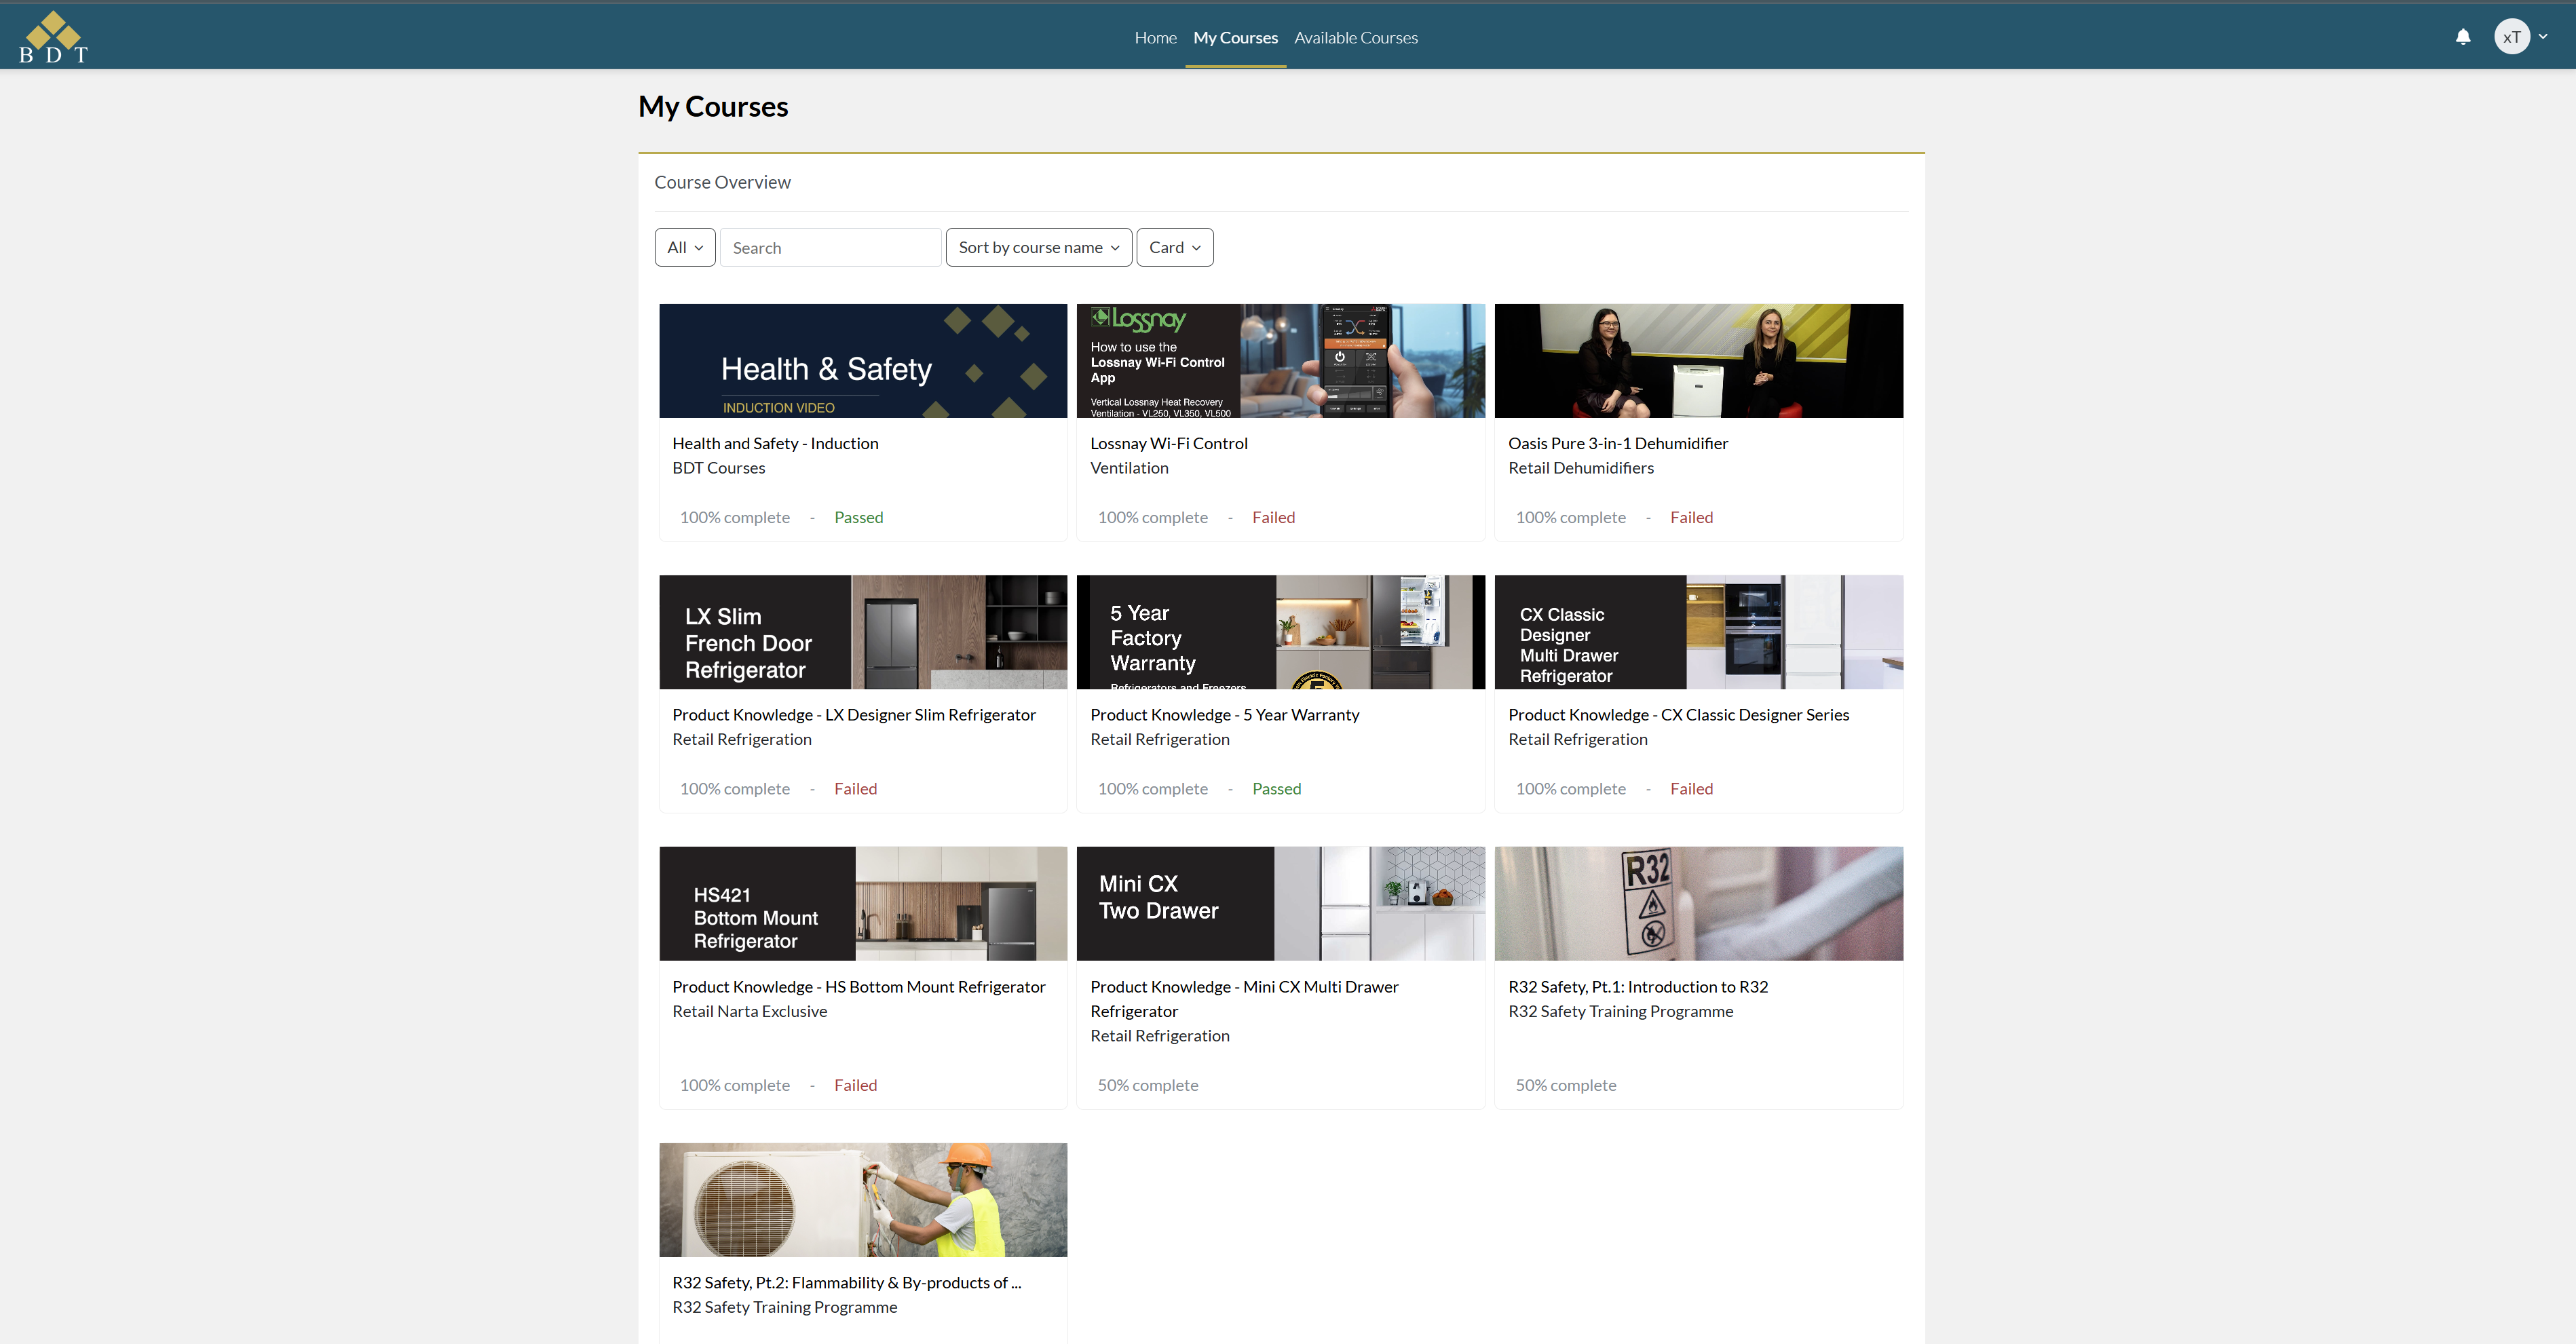Click the Ventilation category text
This screenshot has width=2576, height=1344.
click(1129, 468)
